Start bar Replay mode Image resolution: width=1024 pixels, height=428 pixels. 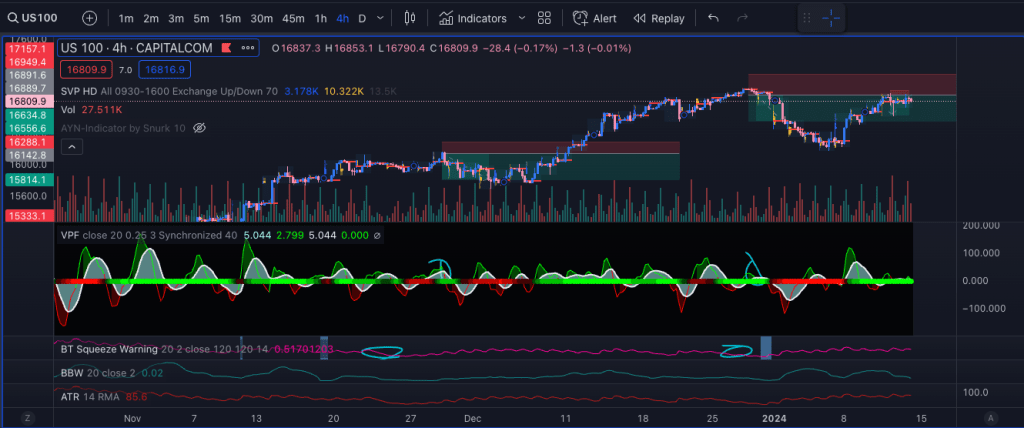tap(659, 18)
